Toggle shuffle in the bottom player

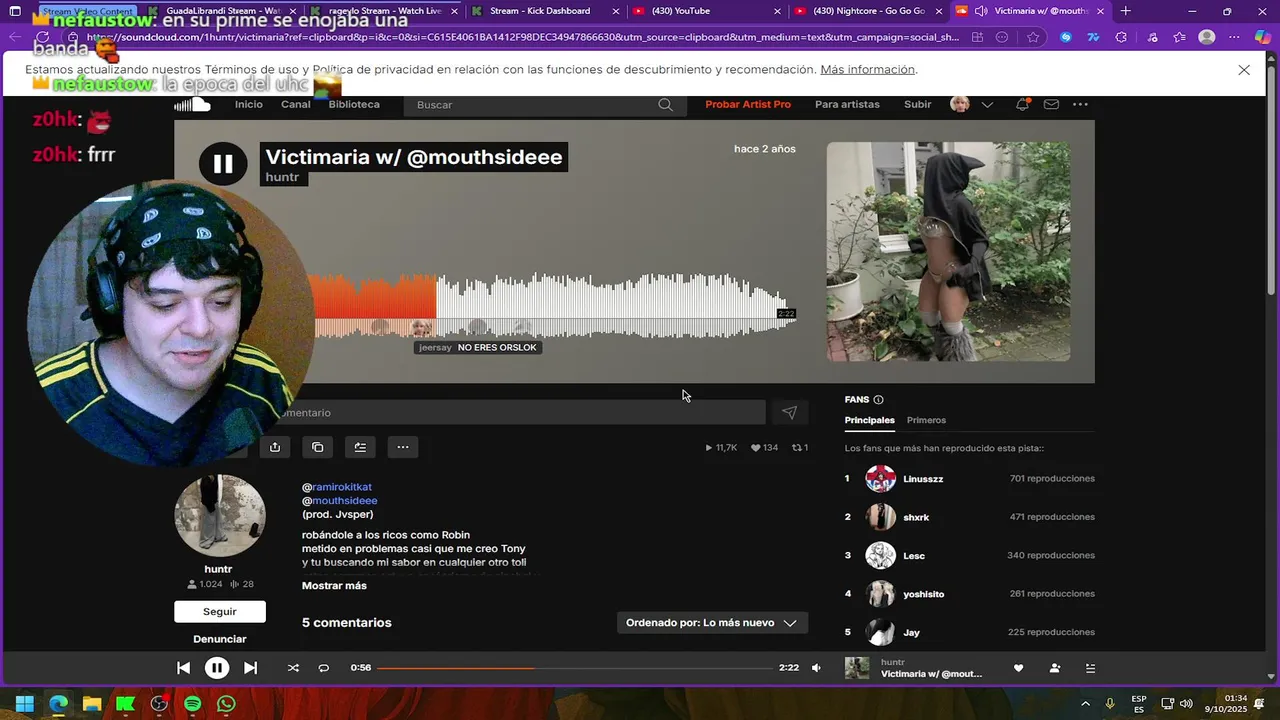pyautogui.click(x=293, y=668)
